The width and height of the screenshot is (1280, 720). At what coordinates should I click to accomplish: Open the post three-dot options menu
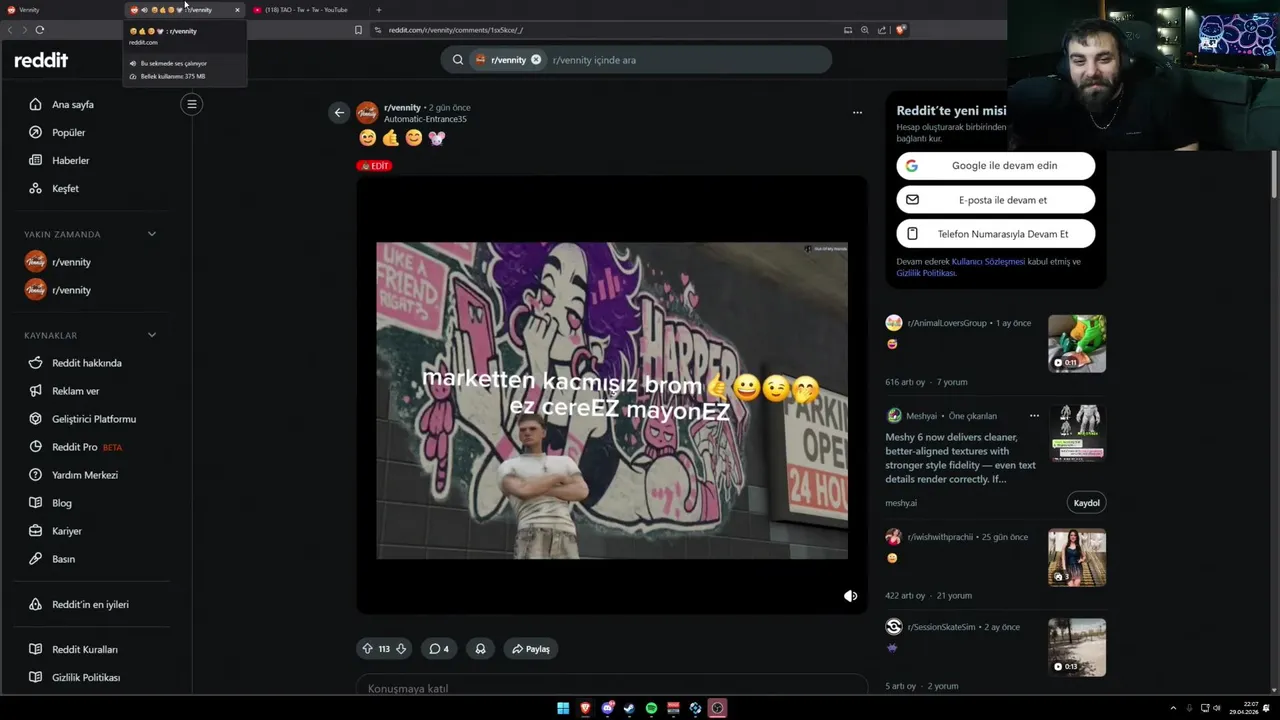(857, 112)
